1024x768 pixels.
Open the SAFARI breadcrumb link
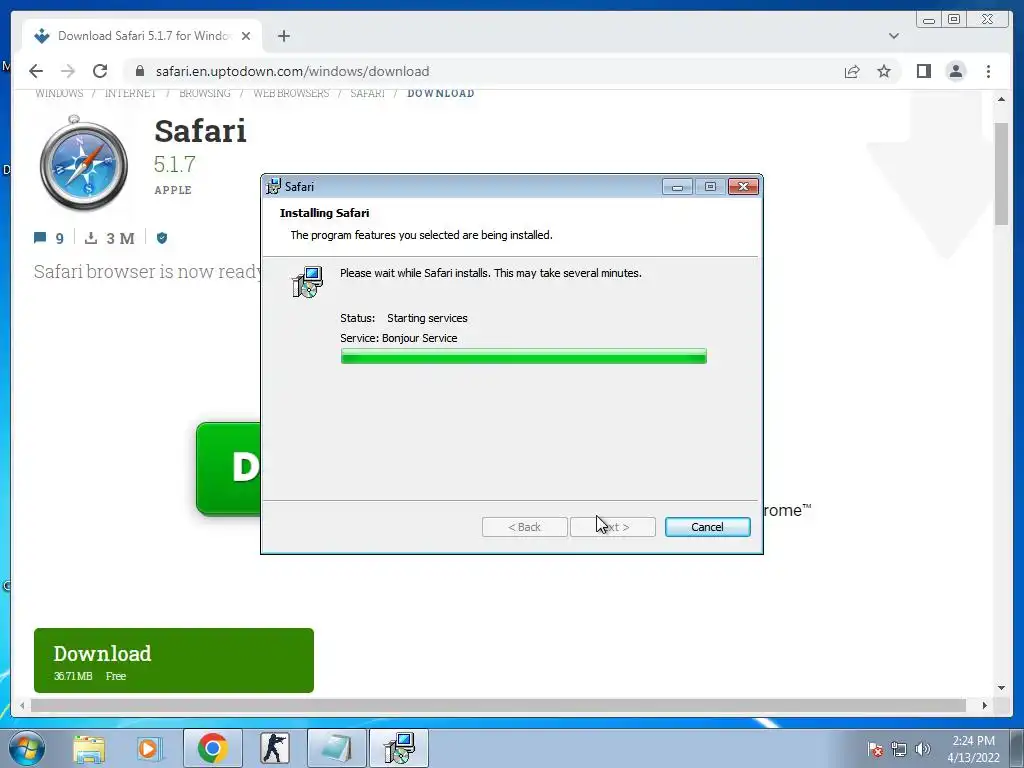368,93
